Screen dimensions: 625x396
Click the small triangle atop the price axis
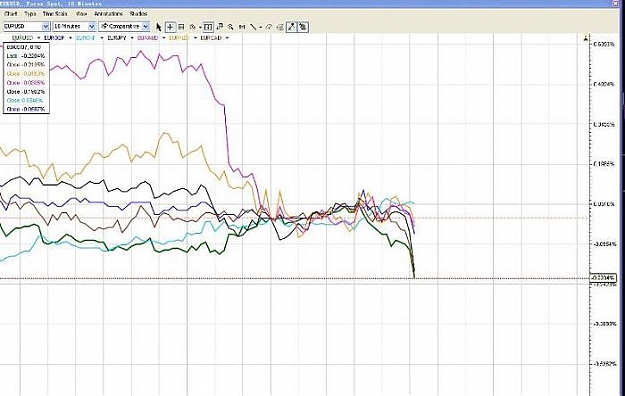point(585,38)
